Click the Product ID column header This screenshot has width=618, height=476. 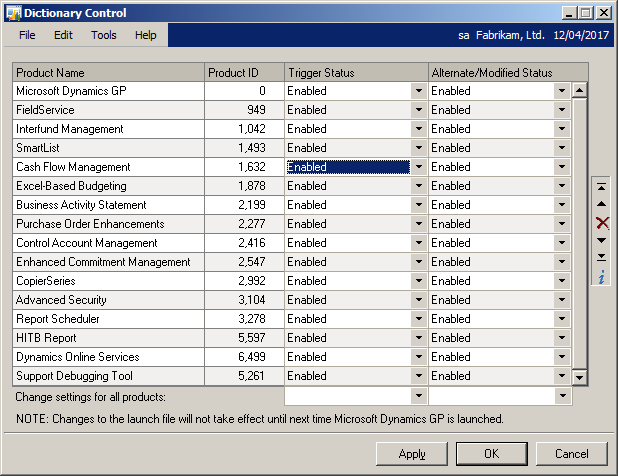click(244, 73)
